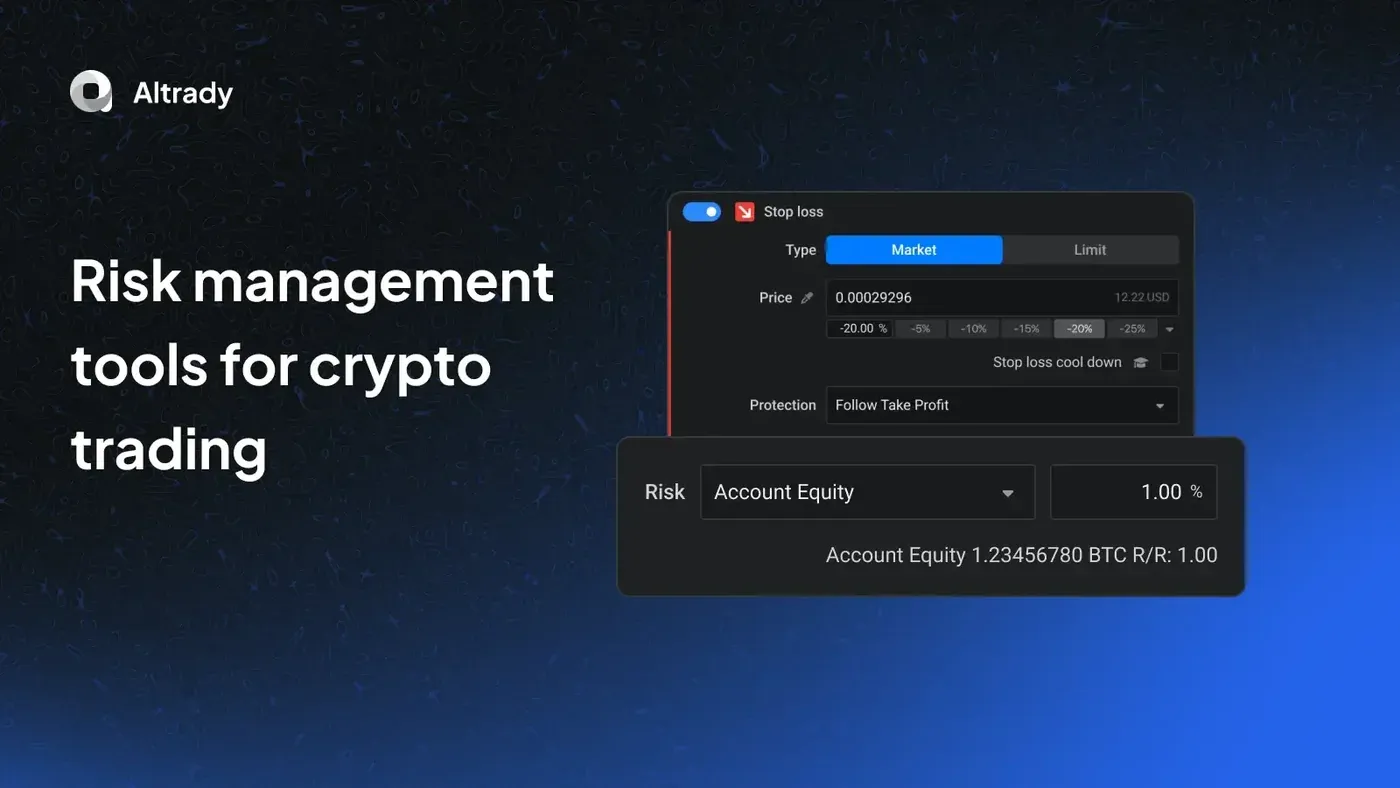The image size is (1400, 788).
Task: Open the Protection Follow Take Profit dropdown
Action: [x=1002, y=405]
